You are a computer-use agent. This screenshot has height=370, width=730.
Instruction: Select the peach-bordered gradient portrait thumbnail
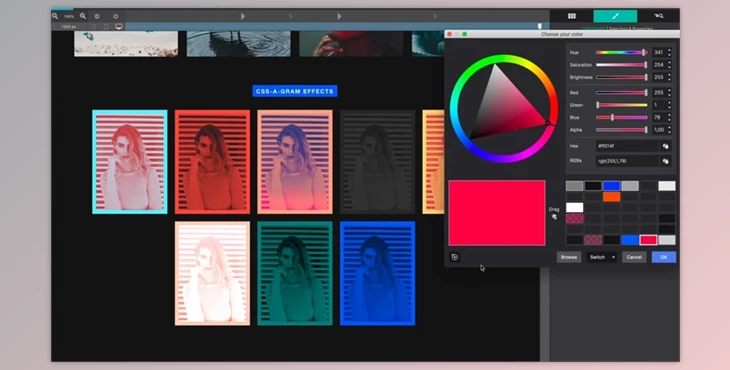295,162
